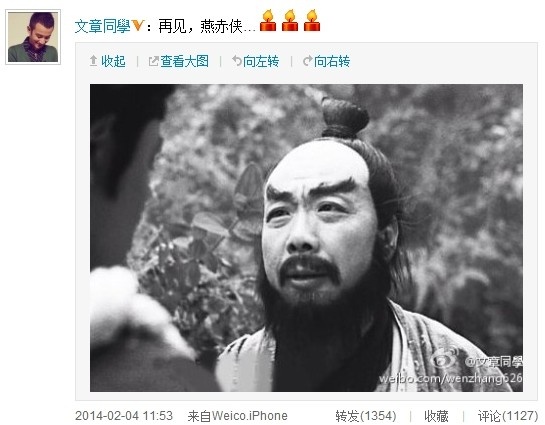Click the poster's avatar thumbnail

(x=33, y=37)
